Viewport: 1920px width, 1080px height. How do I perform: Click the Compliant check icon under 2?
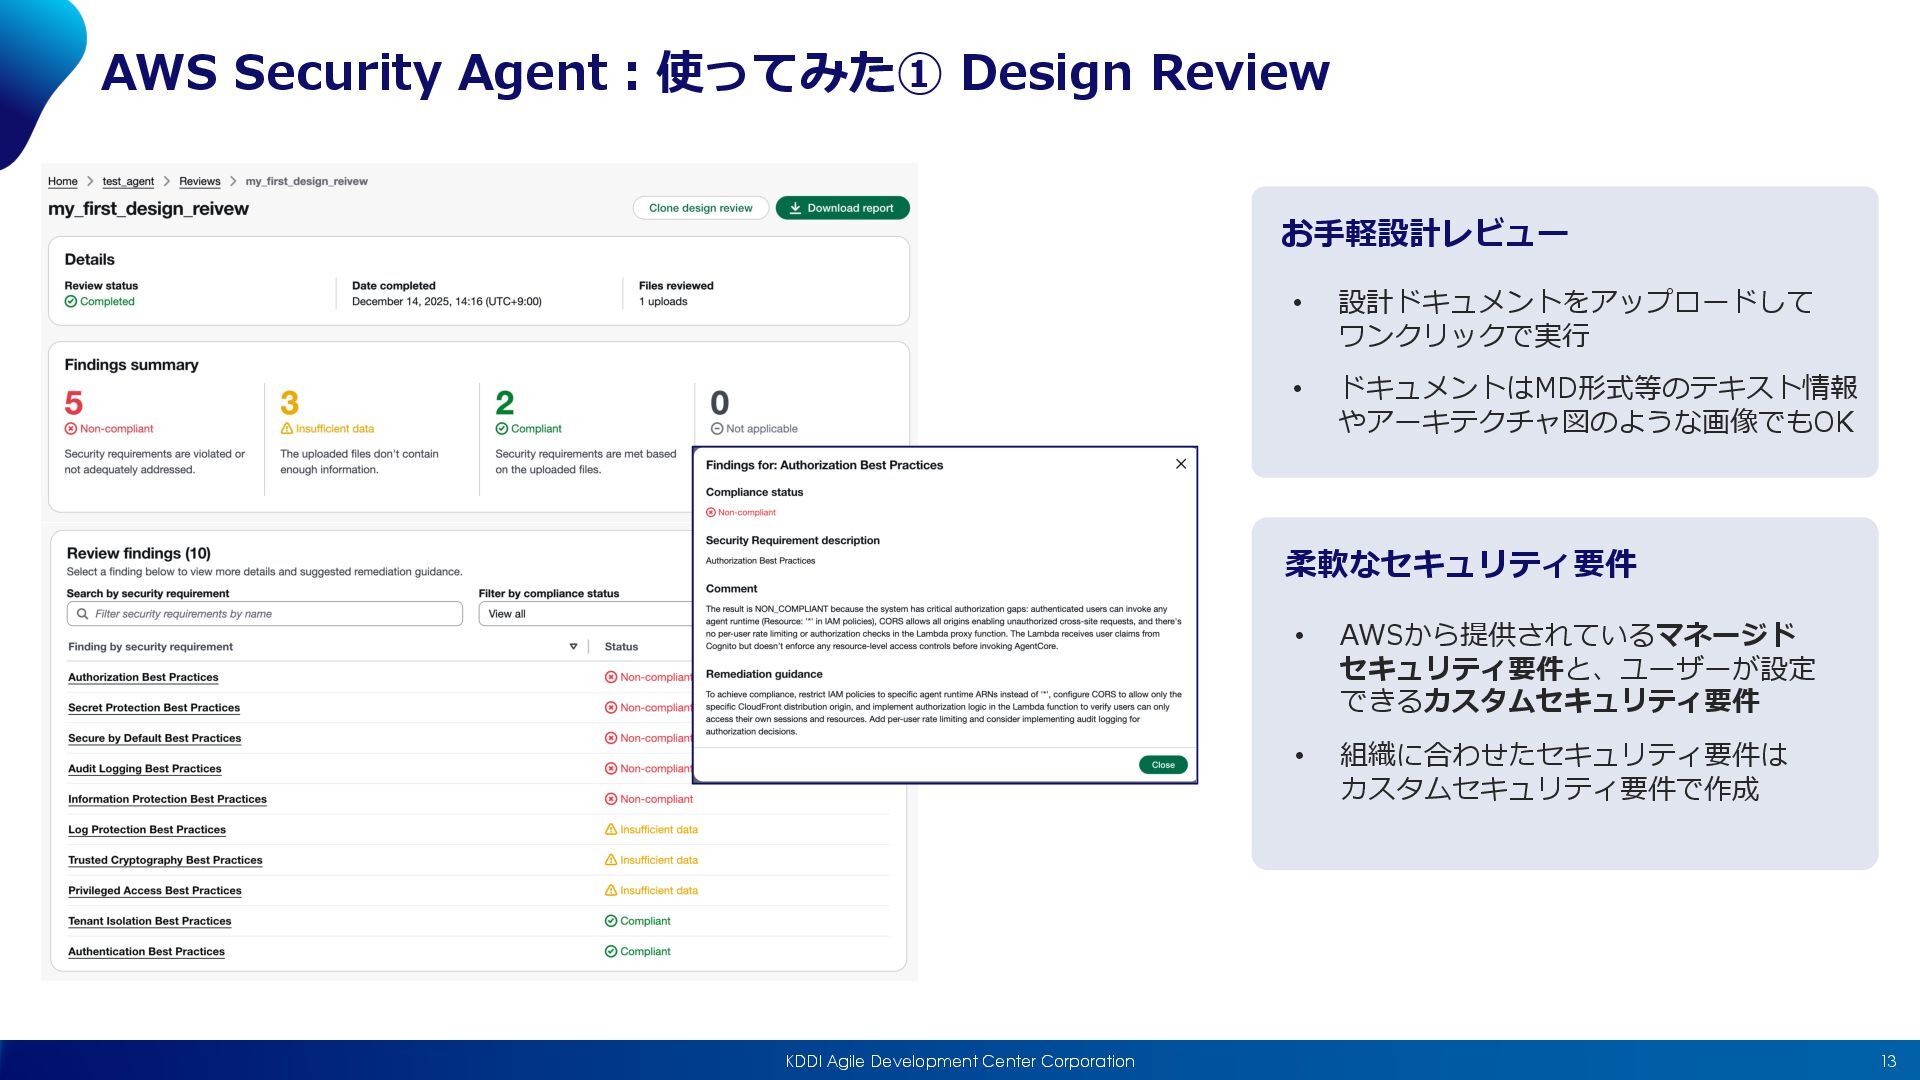click(x=502, y=429)
